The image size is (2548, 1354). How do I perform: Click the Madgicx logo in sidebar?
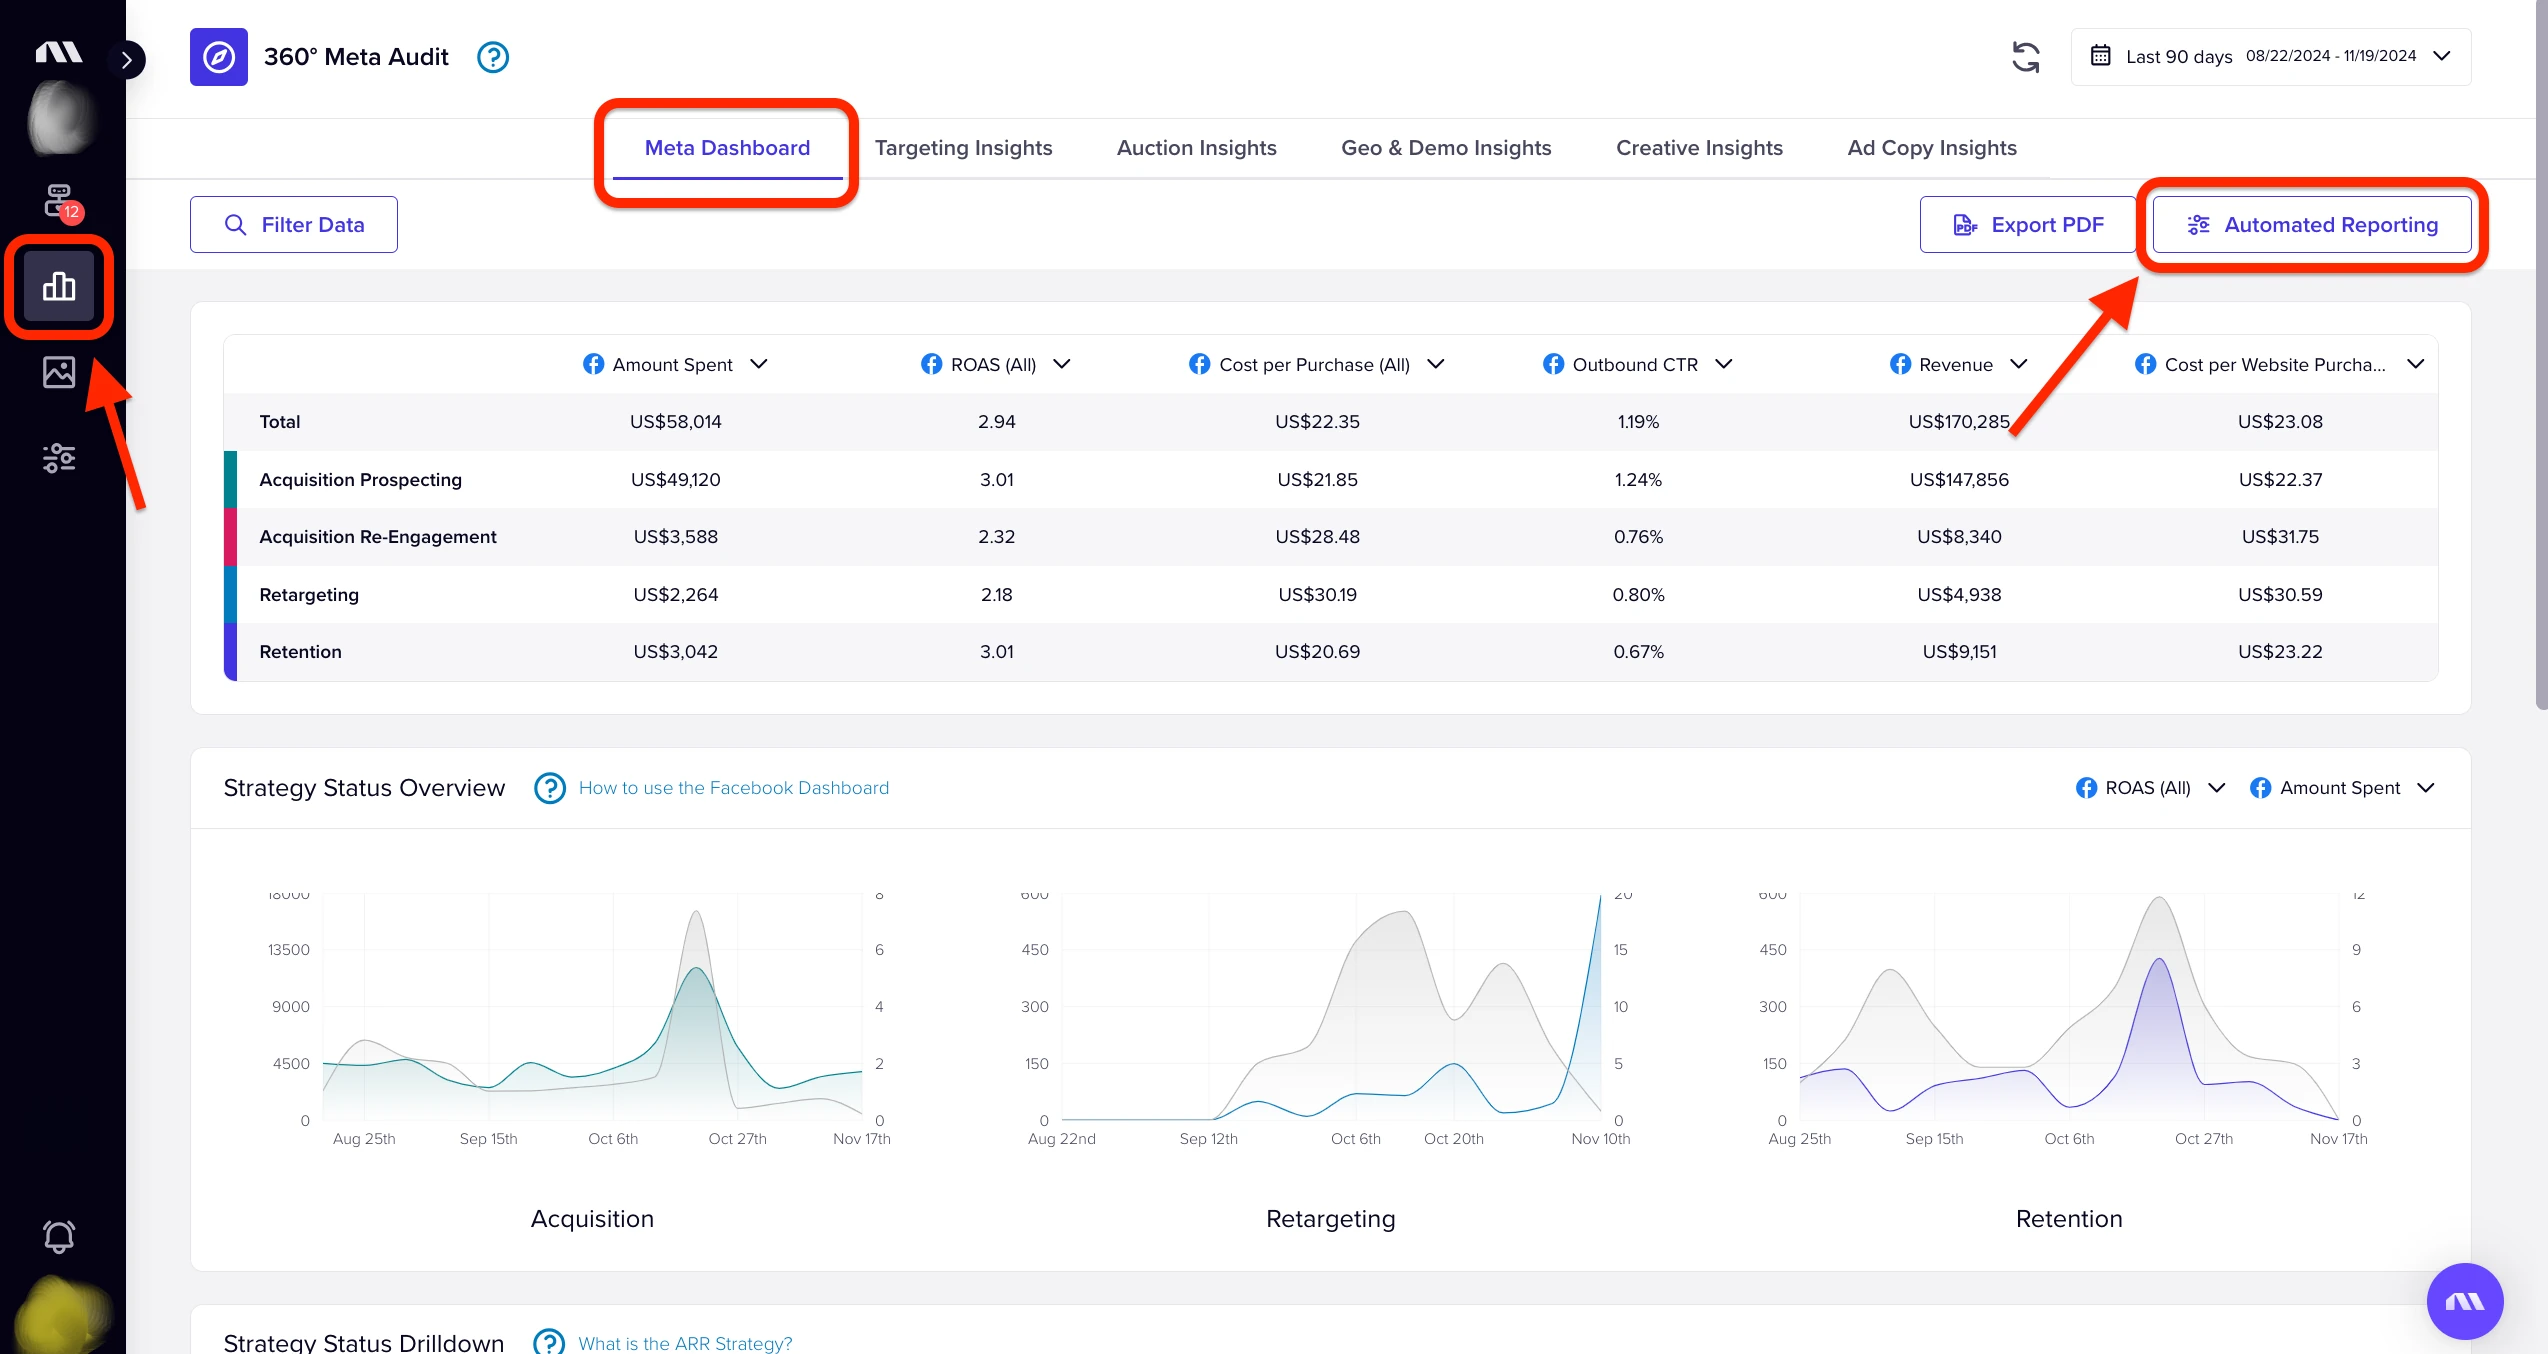coord(59,52)
